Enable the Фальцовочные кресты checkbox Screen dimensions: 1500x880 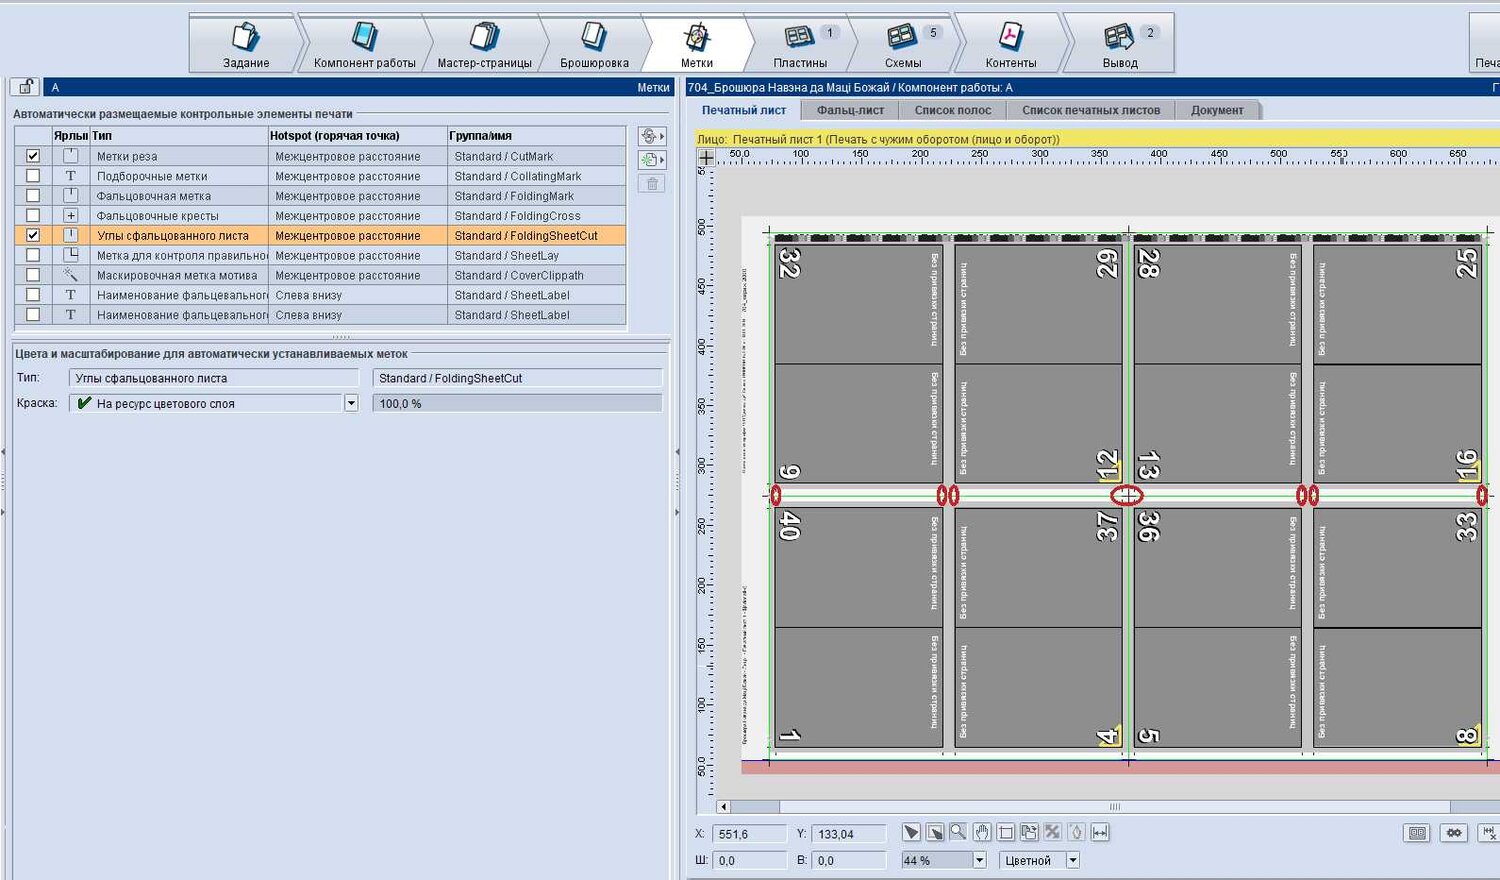33,216
